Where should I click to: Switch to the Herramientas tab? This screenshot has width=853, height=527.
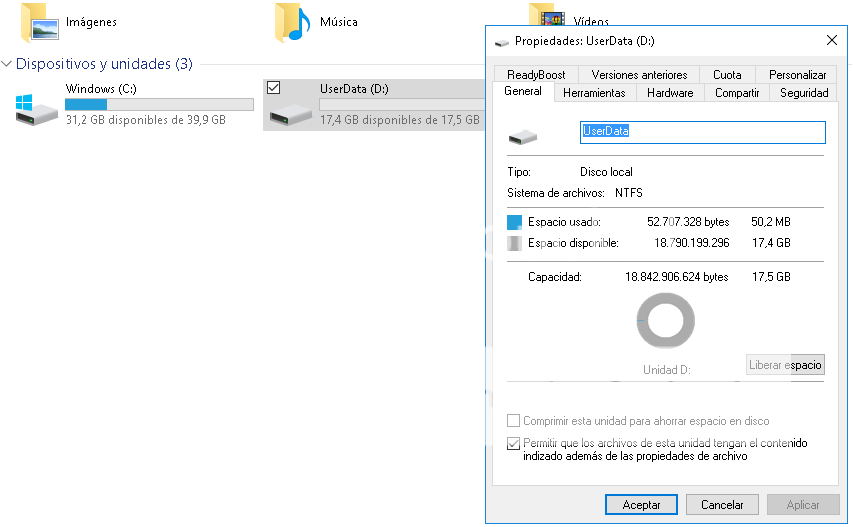click(594, 93)
